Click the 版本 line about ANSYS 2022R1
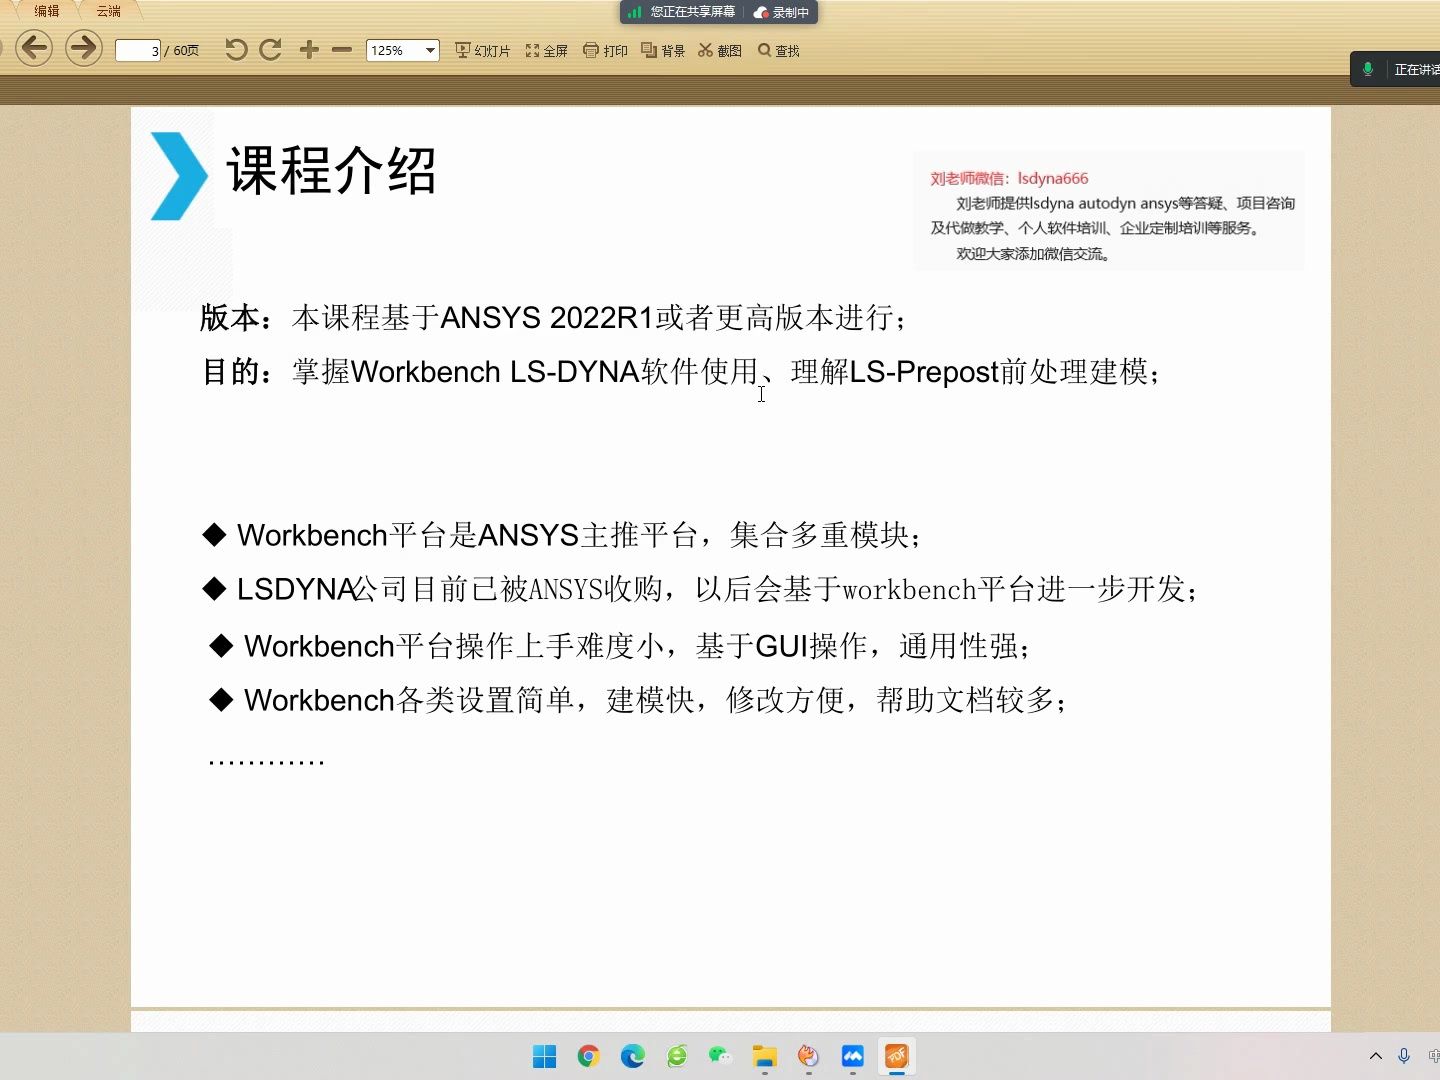The image size is (1440, 1080). (x=554, y=318)
